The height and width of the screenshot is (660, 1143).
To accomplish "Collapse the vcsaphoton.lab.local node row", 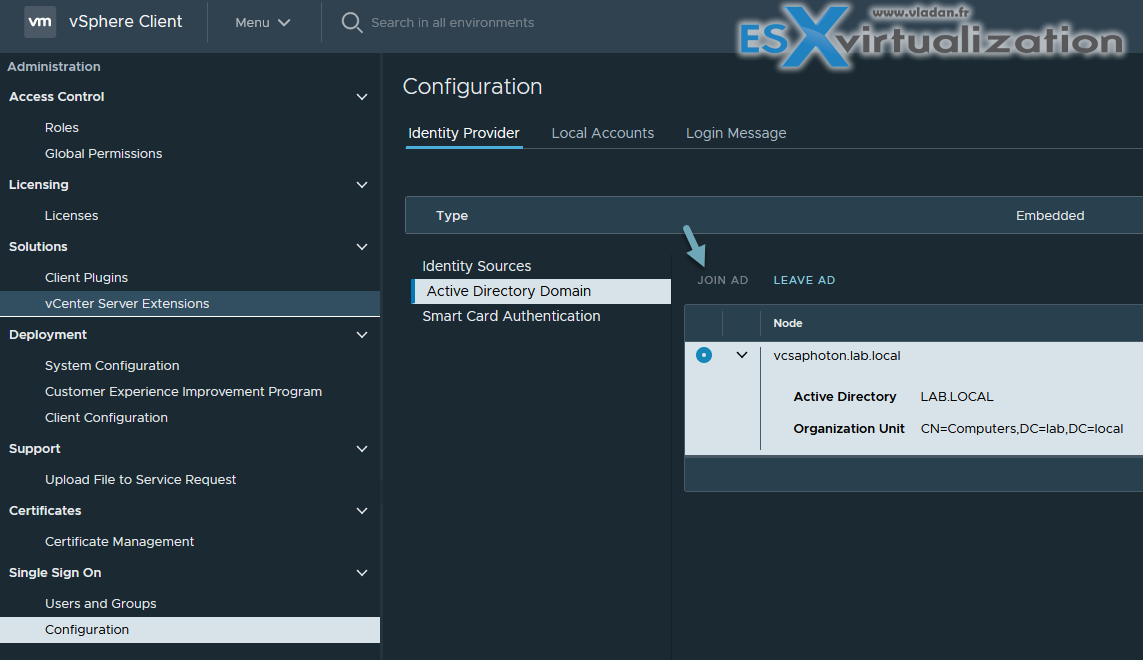I will coord(742,355).
